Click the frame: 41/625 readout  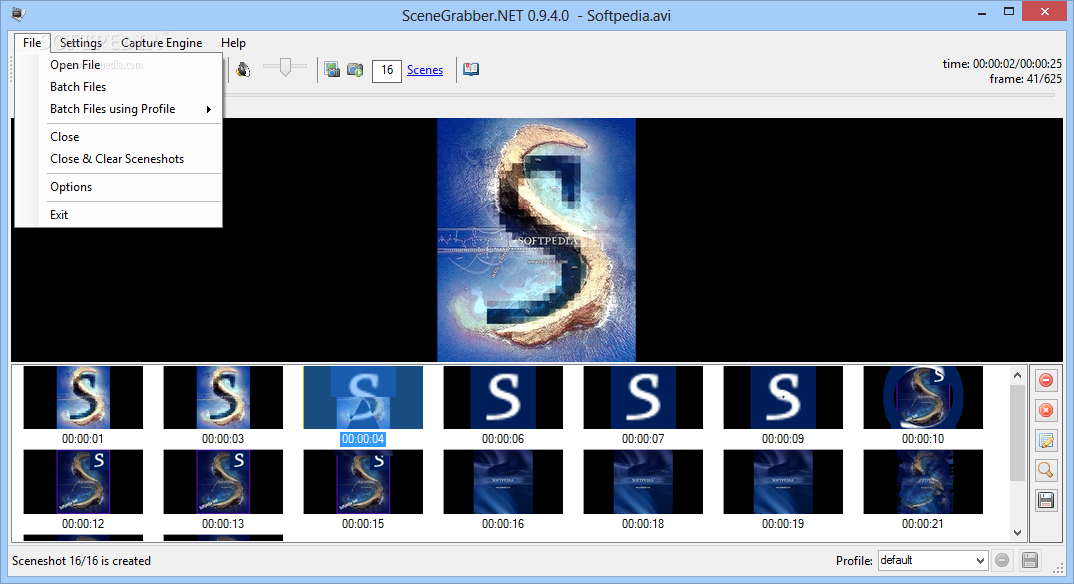coord(1025,79)
